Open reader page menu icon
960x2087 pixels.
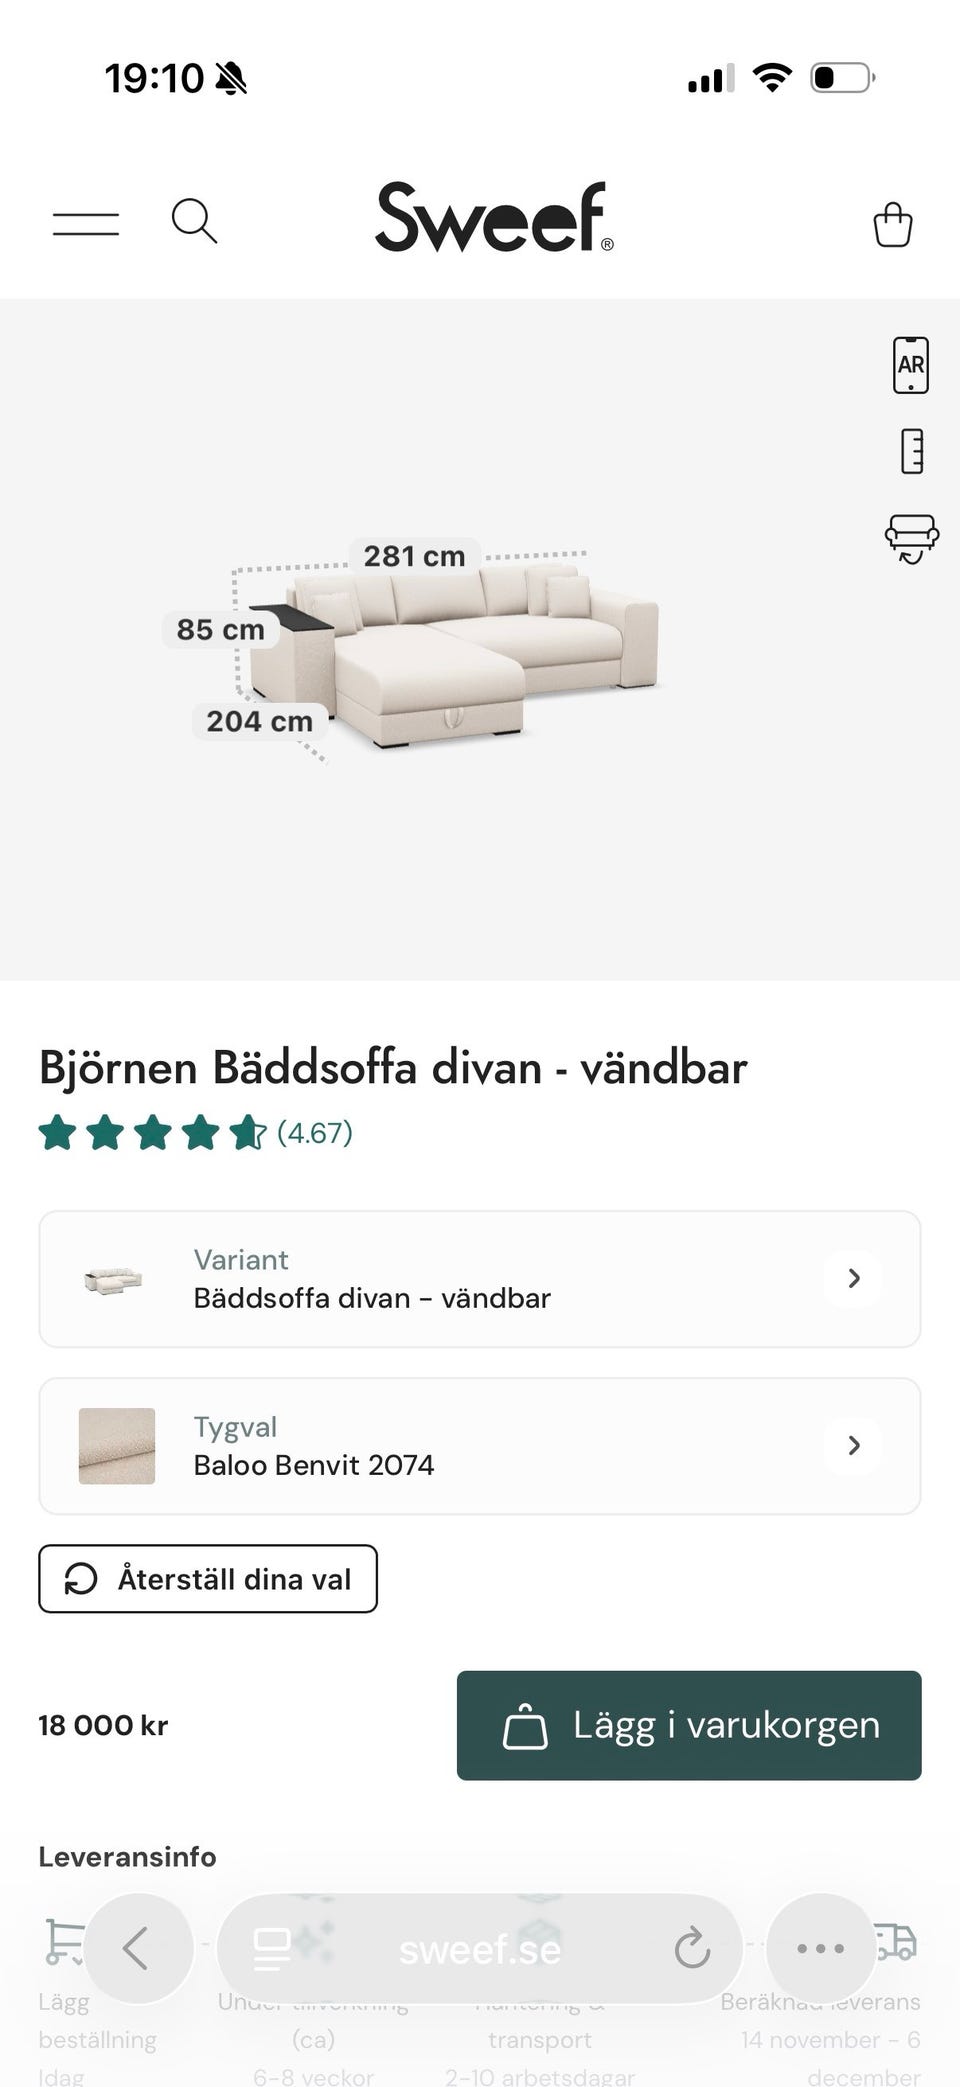click(271, 1949)
